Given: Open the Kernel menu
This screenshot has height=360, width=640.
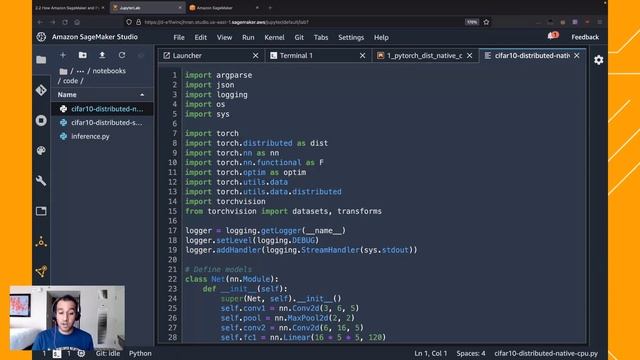Looking at the screenshot, I should pyautogui.click(x=274, y=37).
